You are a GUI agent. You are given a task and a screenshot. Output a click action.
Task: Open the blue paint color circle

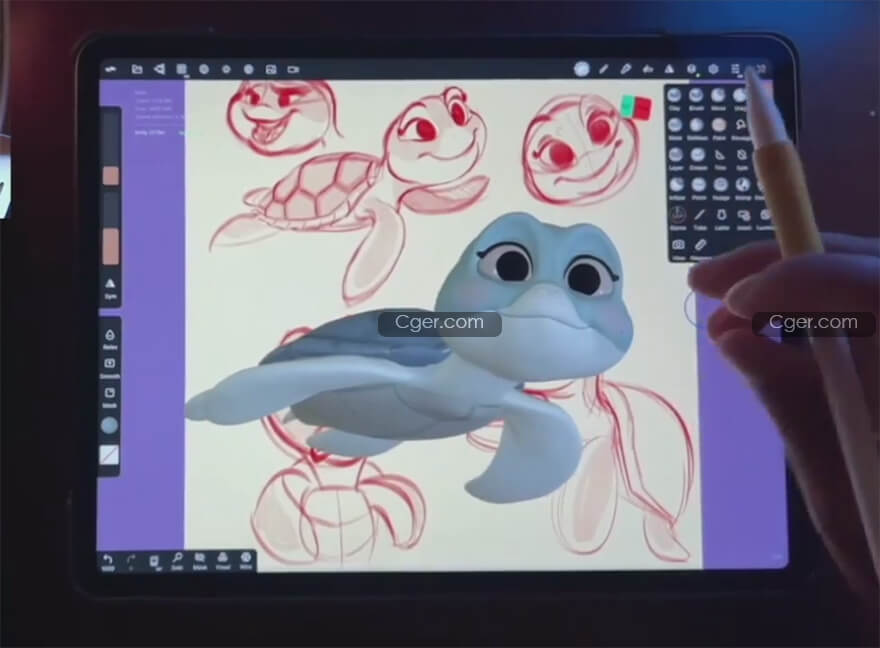[109, 426]
